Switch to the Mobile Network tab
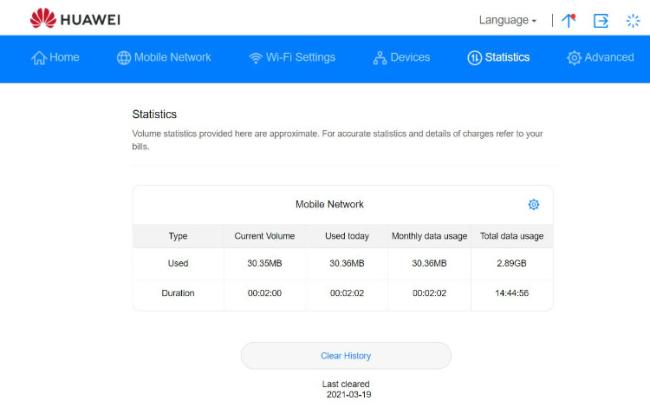 pyautogui.click(x=164, y=58)
